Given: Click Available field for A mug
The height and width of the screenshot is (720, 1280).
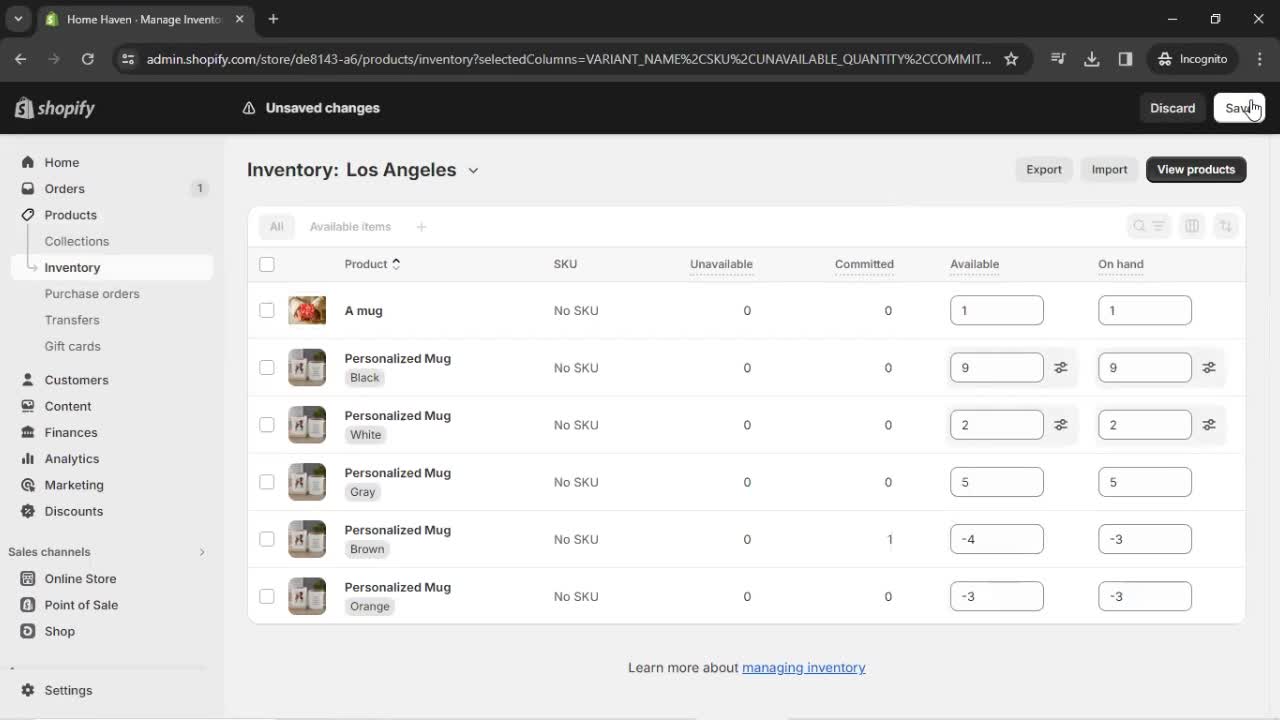Looking at the screenshot, I should (996, 310).
